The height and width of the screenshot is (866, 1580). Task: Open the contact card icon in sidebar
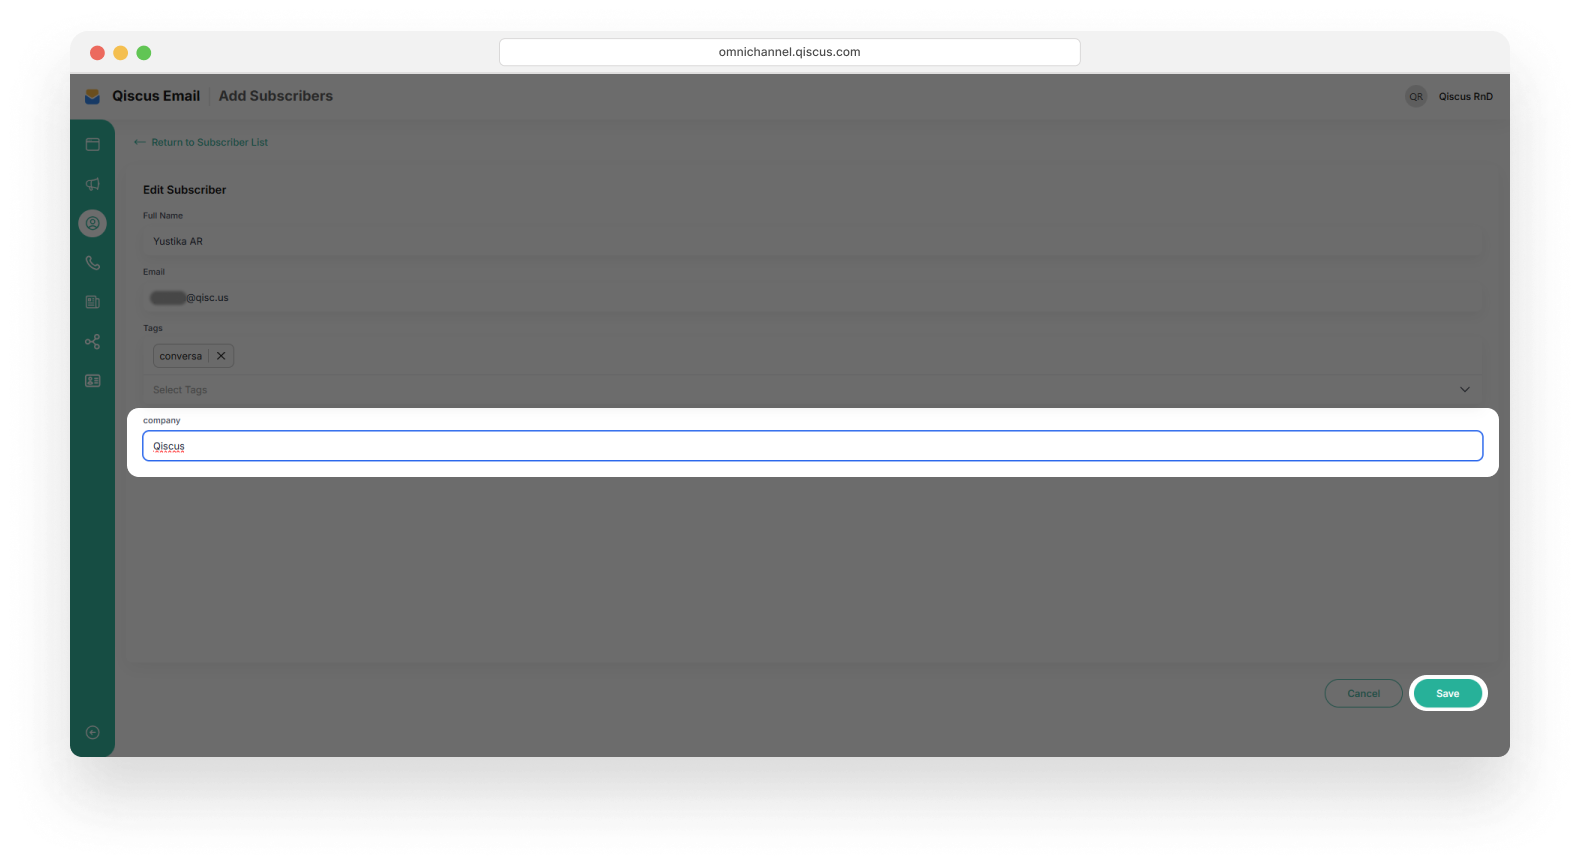click(93, 381)
